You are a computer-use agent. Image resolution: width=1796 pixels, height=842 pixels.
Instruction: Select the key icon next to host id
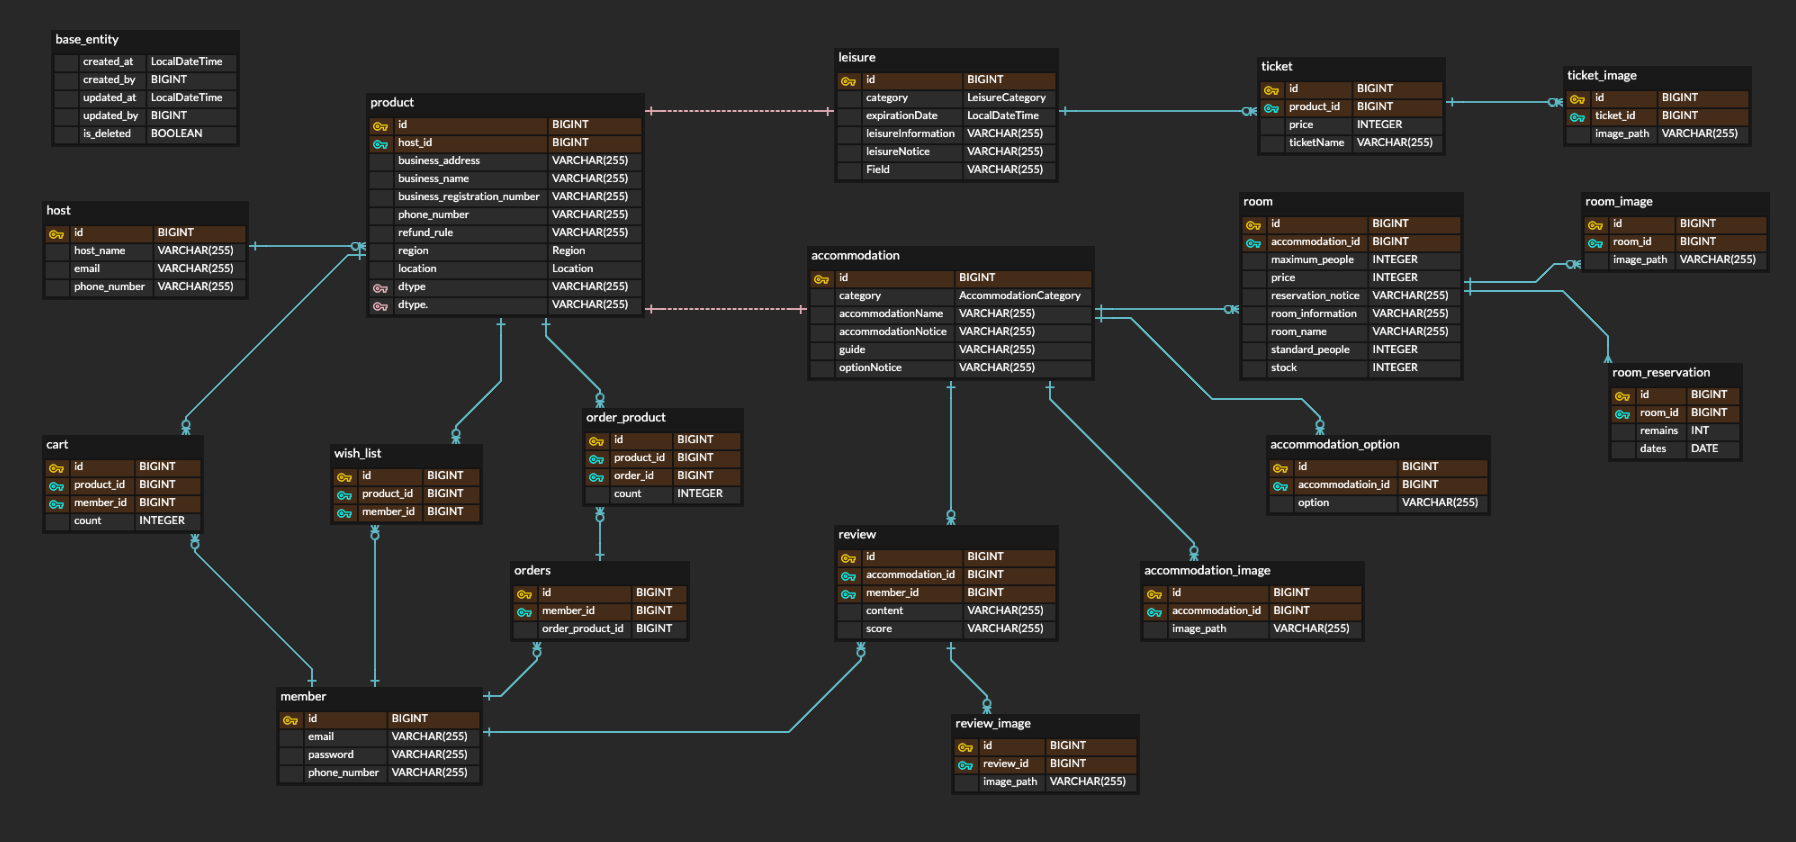[56, 234]
